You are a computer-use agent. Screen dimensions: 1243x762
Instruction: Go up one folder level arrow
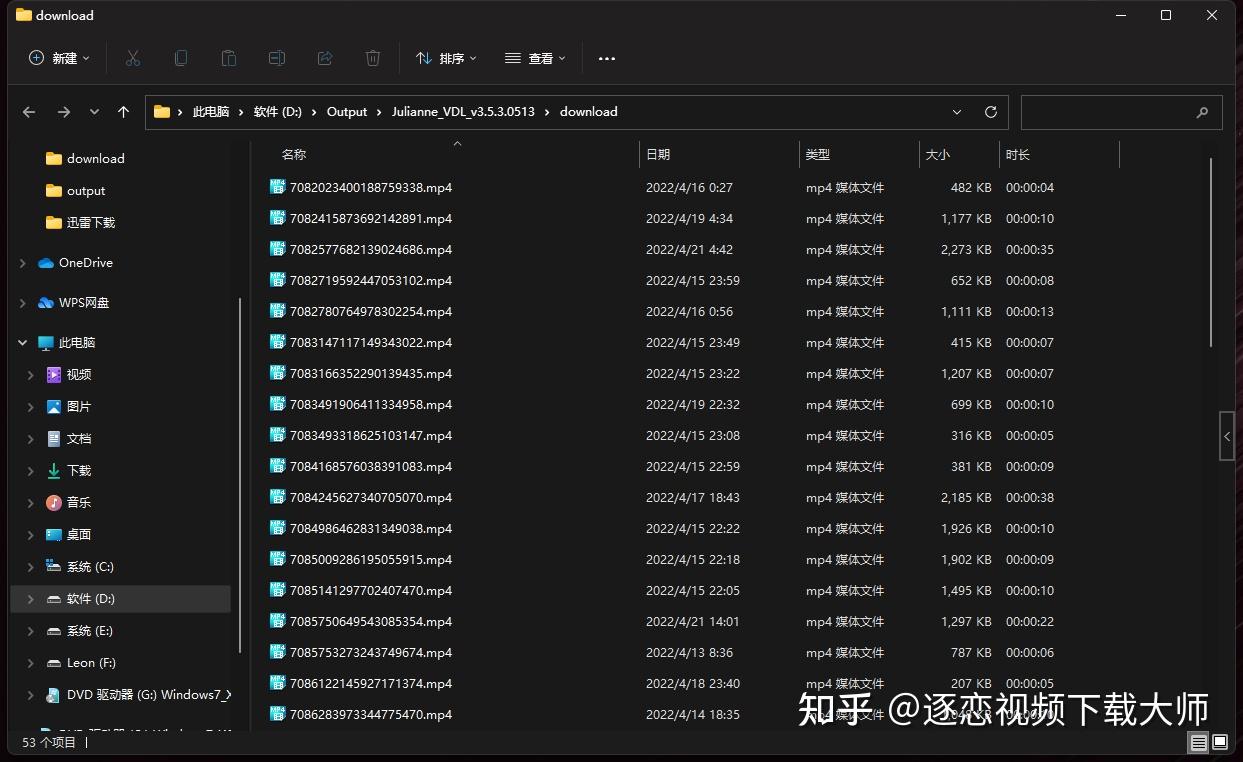click(124, 112)
